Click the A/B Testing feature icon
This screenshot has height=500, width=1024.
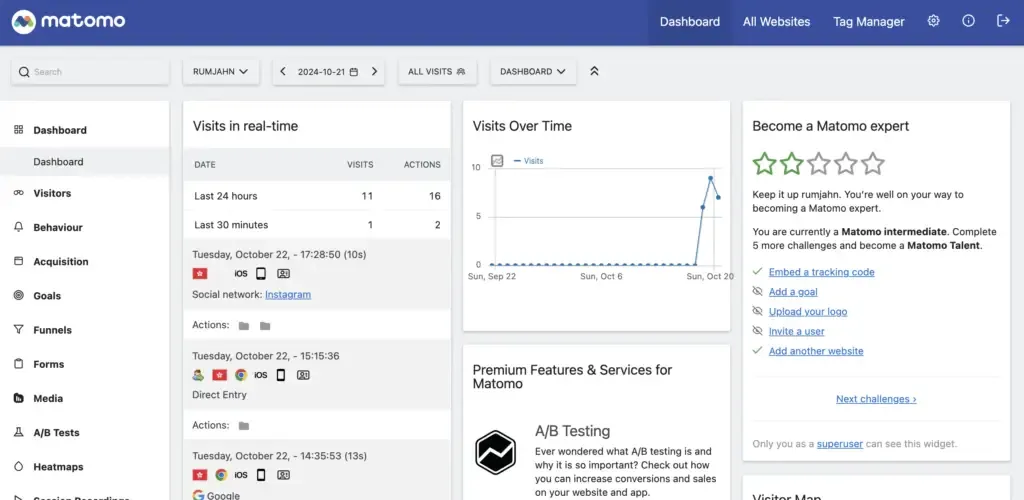tap(494, 451)
